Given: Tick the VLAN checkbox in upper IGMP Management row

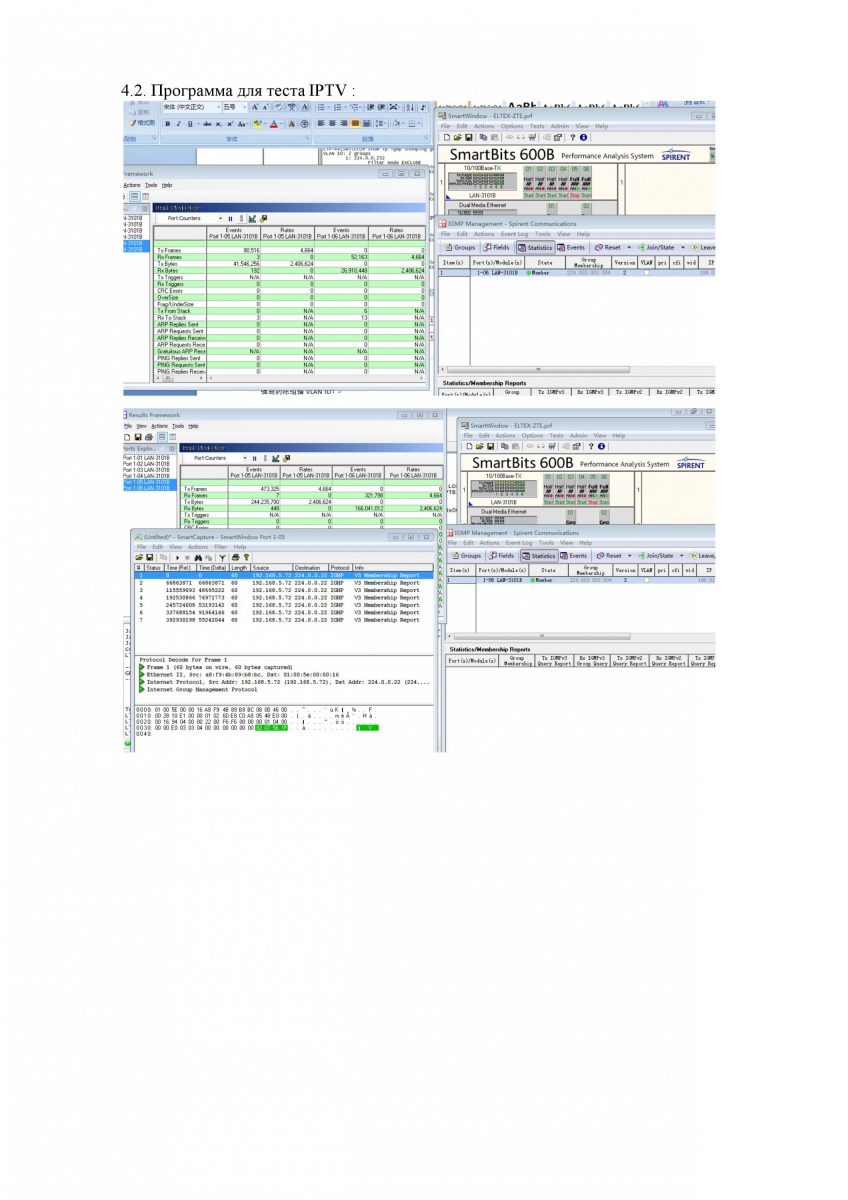Looking at the screenshot, I should [646, 272].
